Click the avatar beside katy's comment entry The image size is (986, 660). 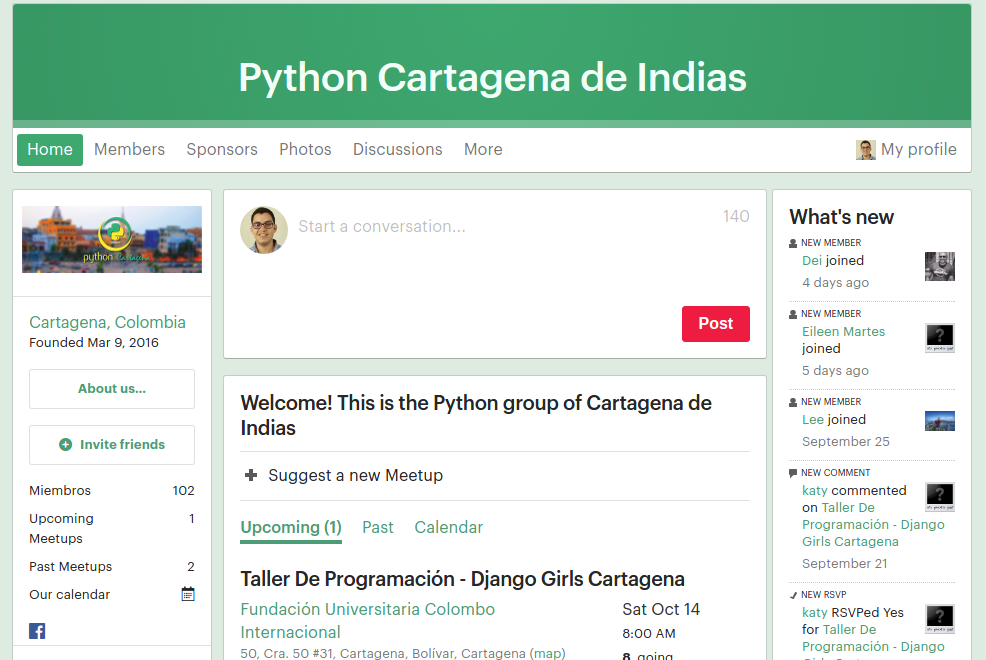pos(939,497)
